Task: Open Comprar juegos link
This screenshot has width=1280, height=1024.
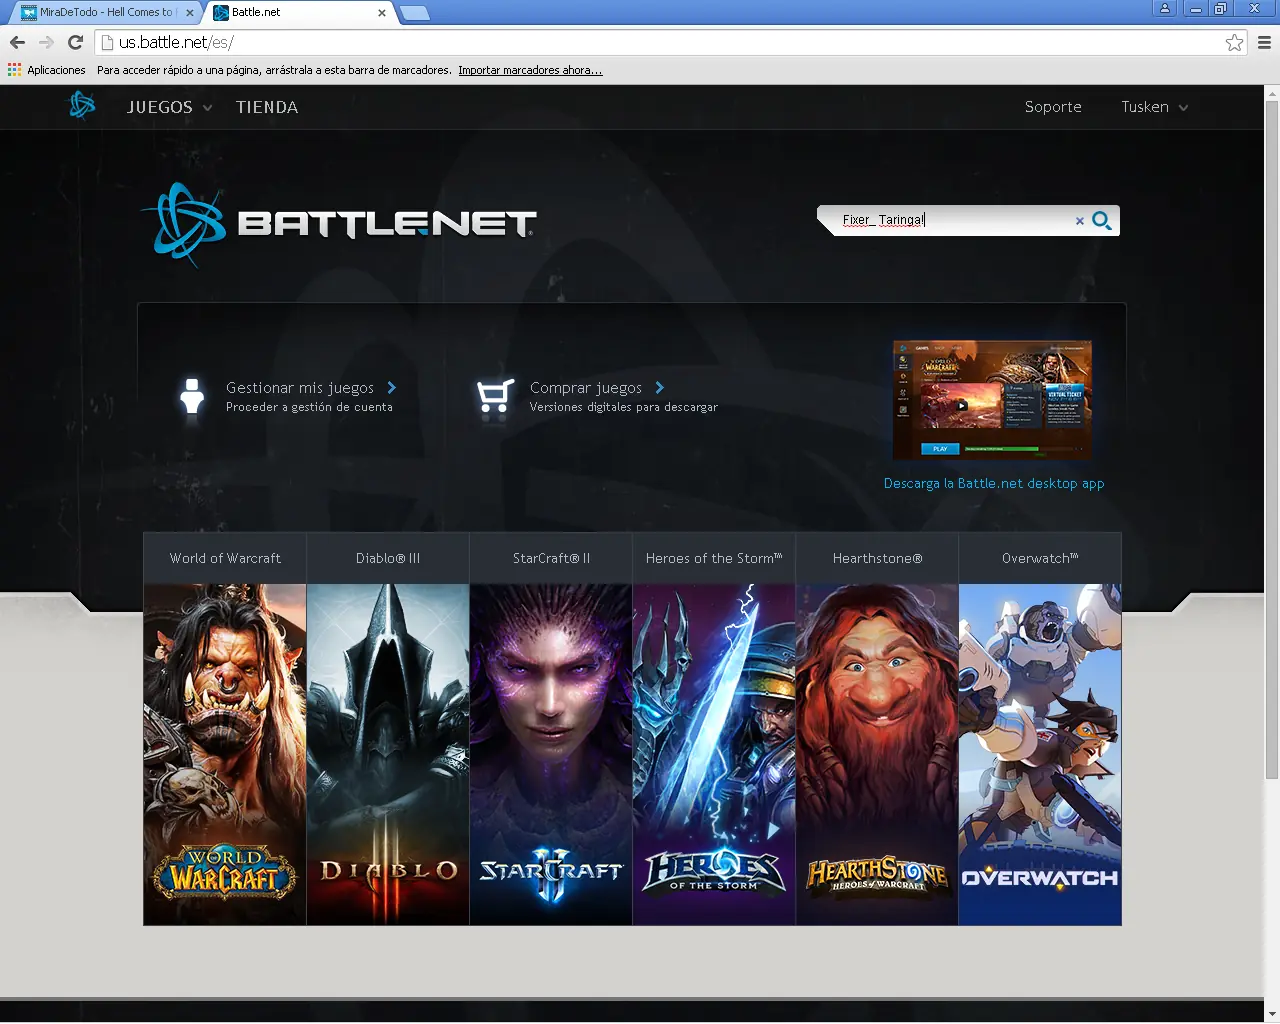Action: [x=597, y=388]
